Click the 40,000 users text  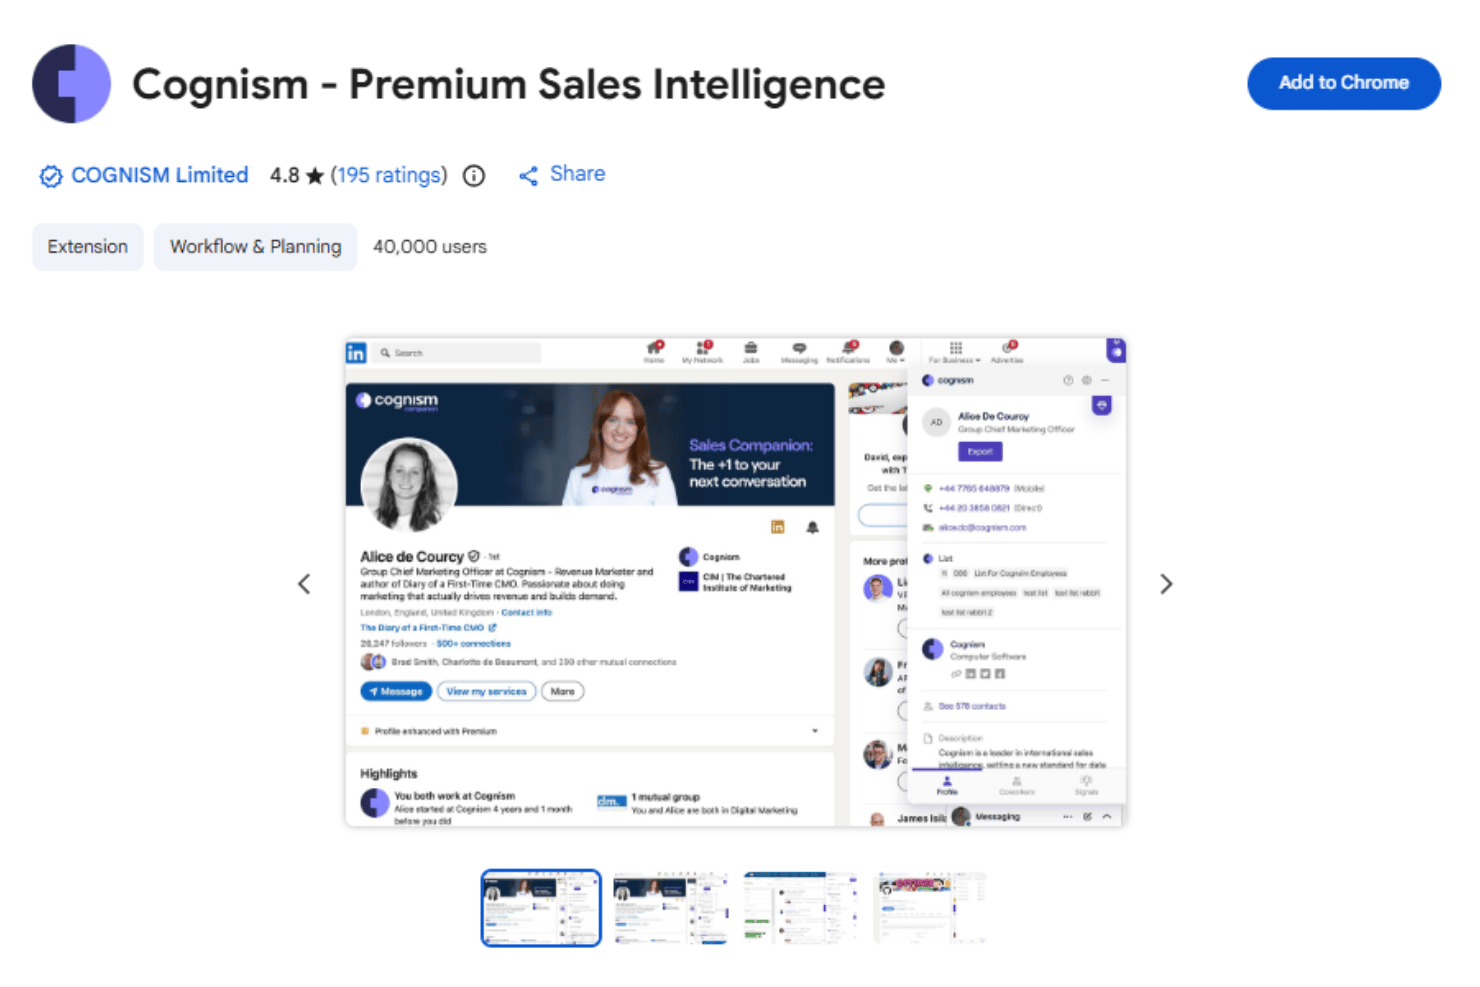[x=430, y=247]
